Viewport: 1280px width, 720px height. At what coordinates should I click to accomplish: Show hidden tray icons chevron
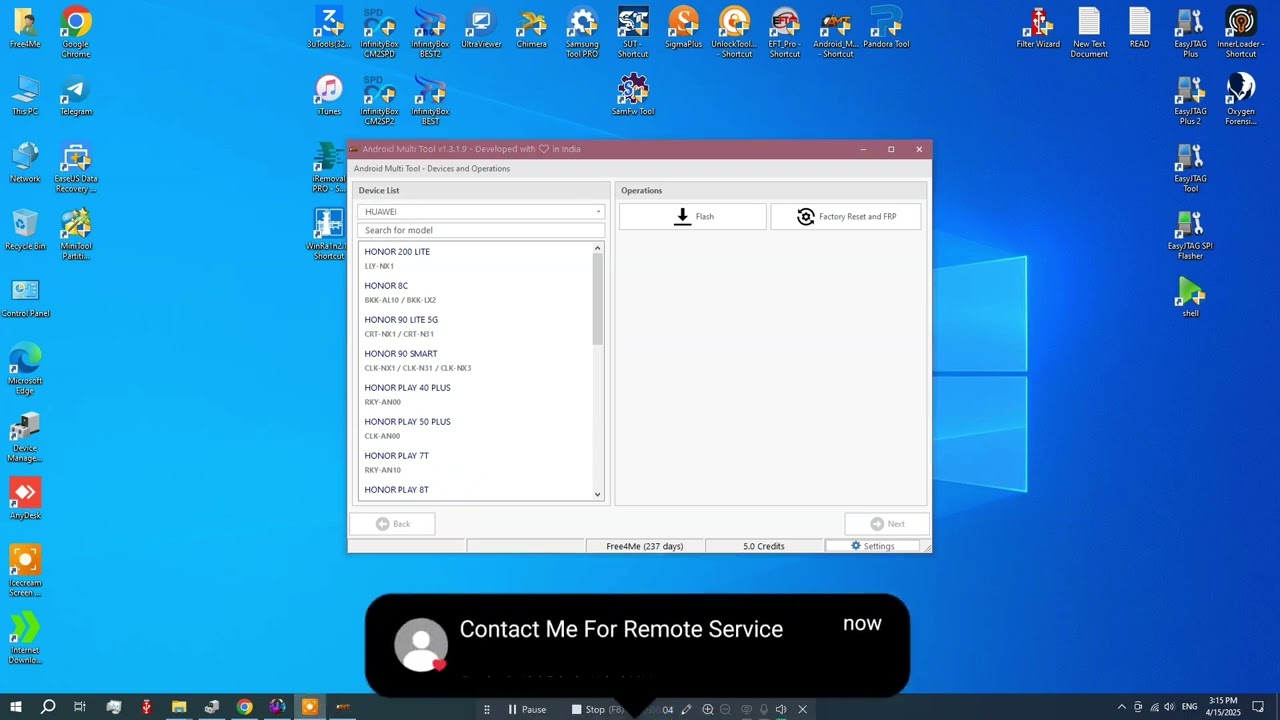click(x=1121, y=708)
